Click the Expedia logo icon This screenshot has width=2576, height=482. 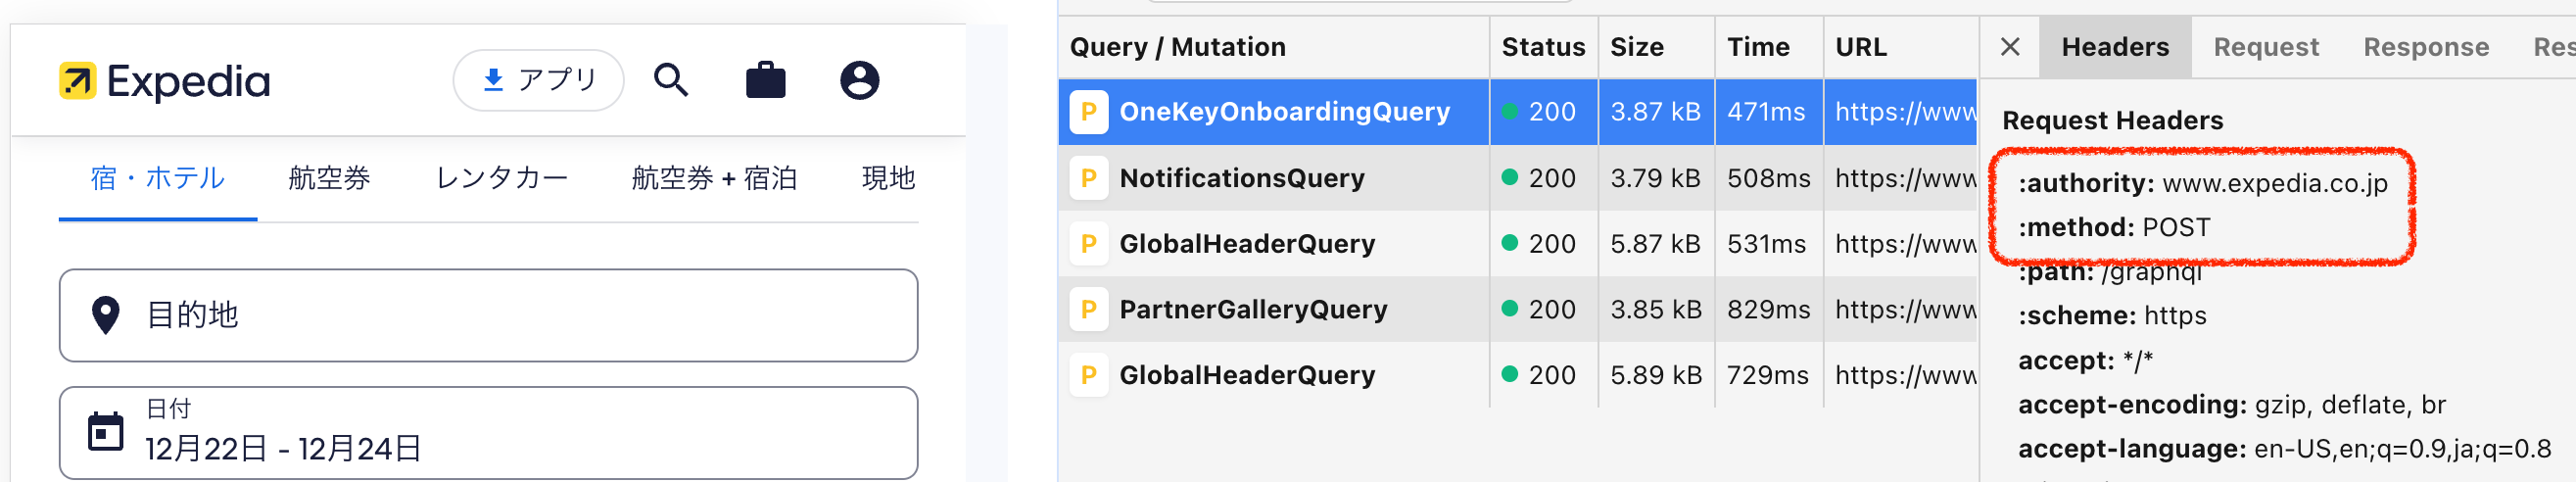[78, 81]
